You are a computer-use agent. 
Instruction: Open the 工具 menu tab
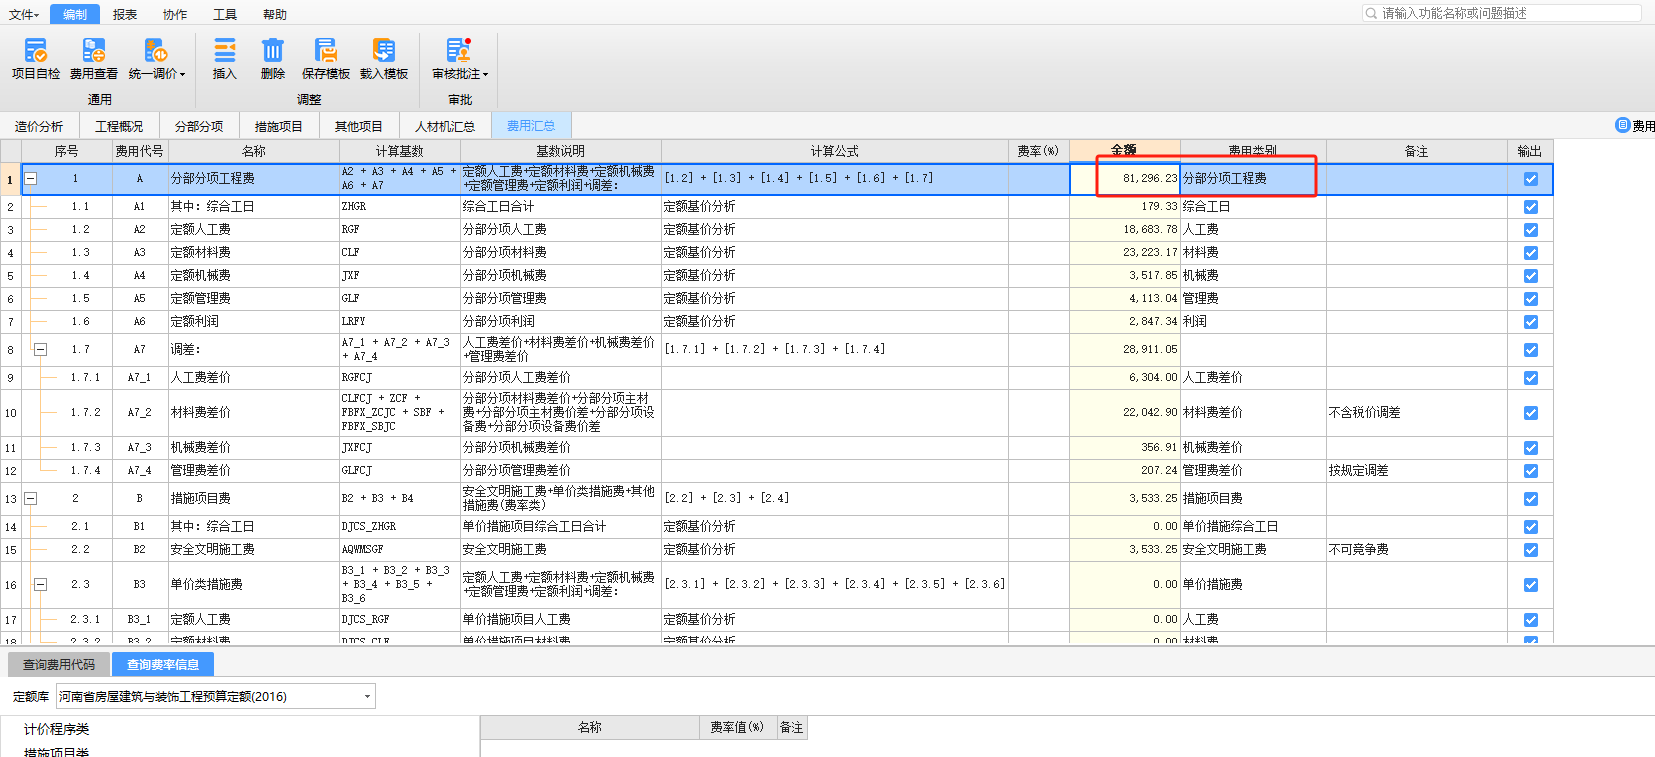click(225, 14)
